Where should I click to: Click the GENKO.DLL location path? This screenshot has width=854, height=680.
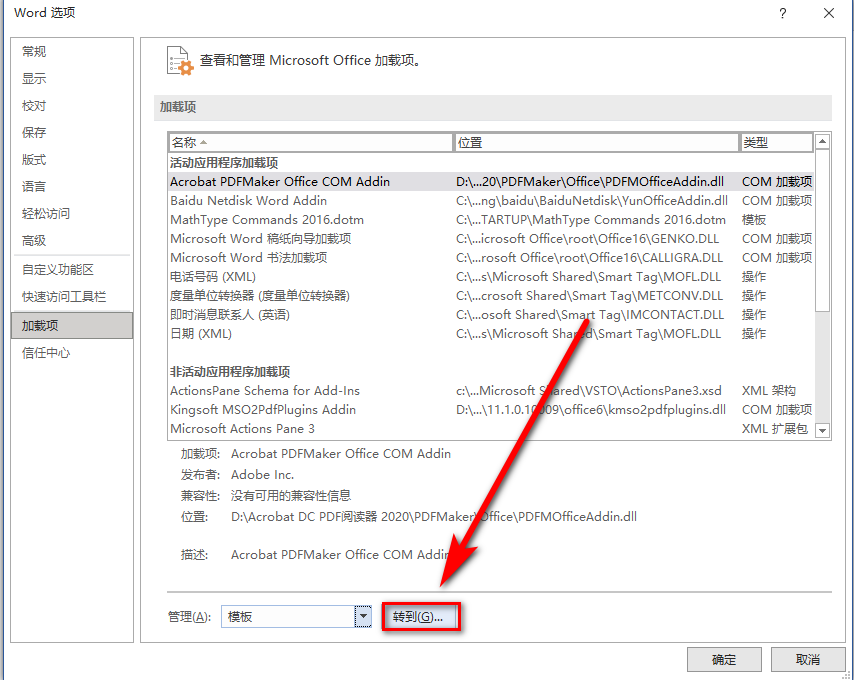(587, 239)
